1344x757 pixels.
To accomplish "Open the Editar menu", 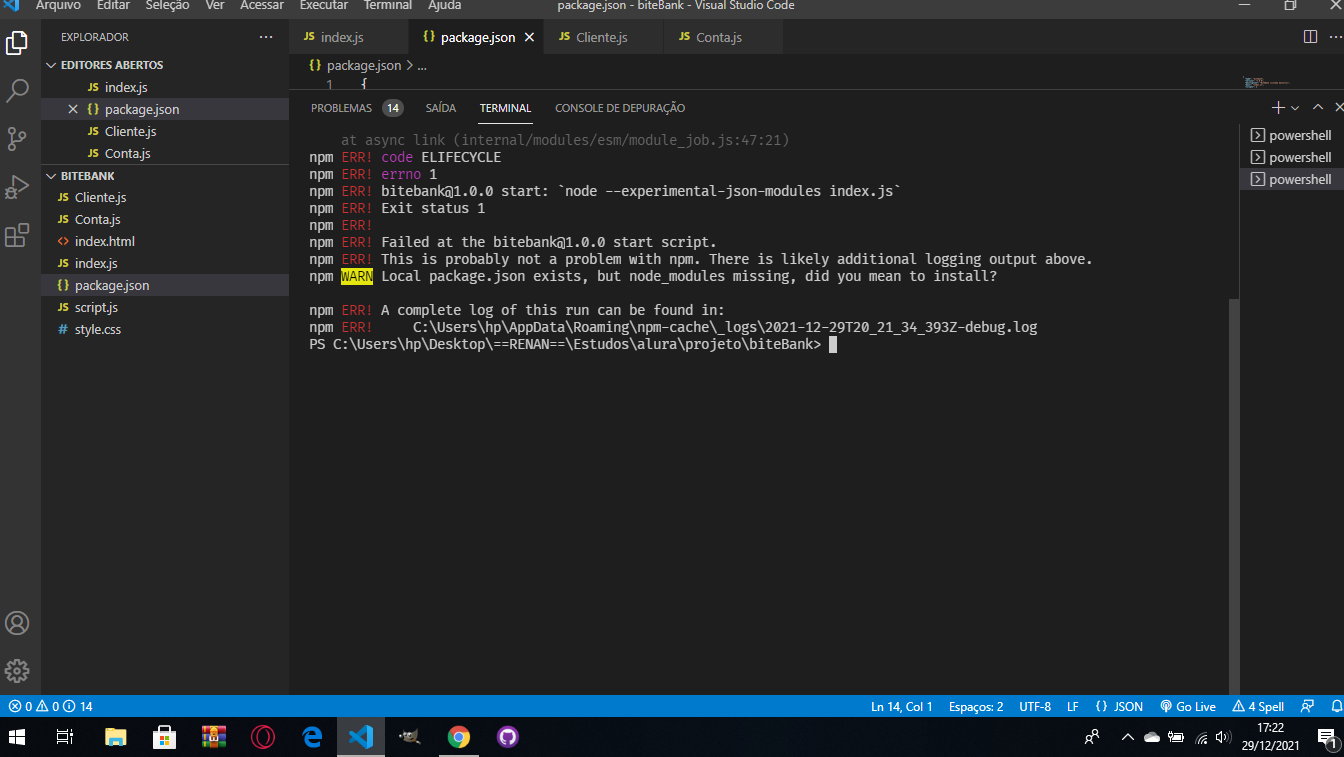I will (x=113, y=6).
